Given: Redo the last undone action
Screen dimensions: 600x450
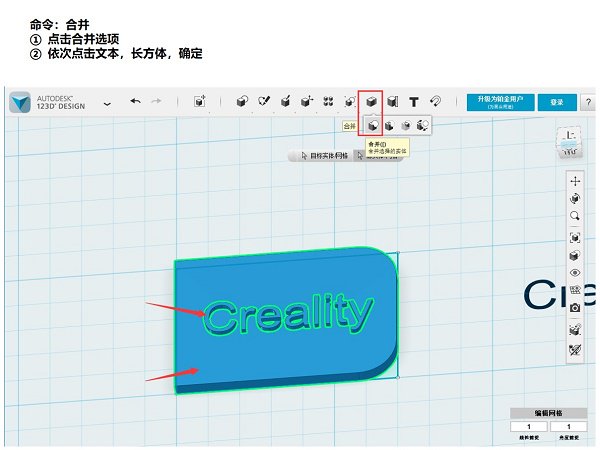Looking at the screenshot, I should click(156, 101).
